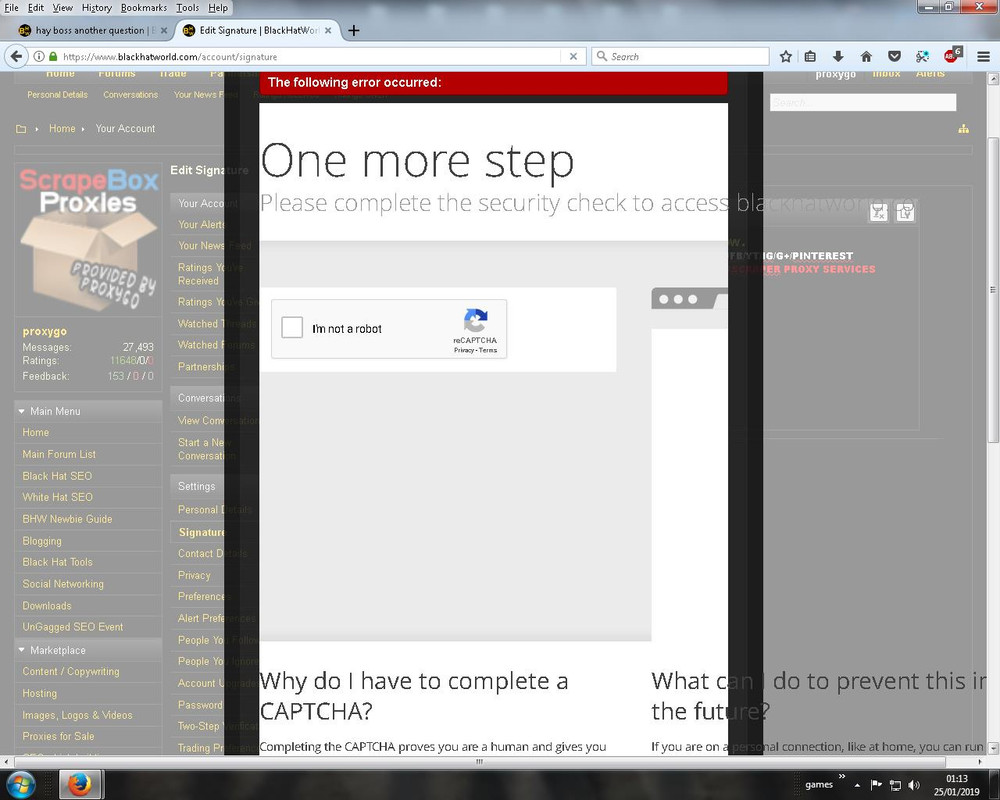Click the URL address field
Image resolution: width=1000 pixels, height=800 pixels.
311,56
